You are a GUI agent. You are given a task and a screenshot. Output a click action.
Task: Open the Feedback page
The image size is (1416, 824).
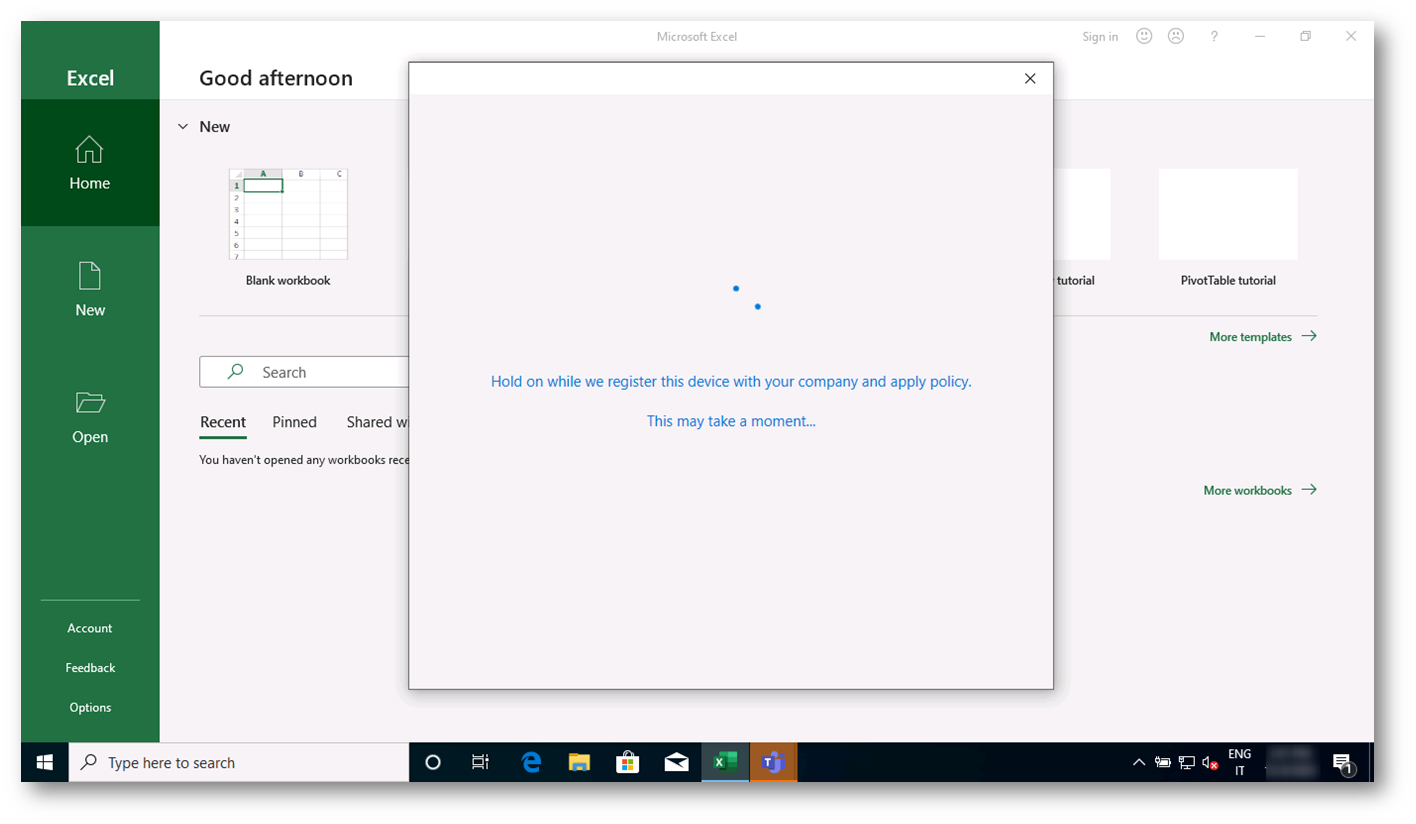(x=90, y=668)
